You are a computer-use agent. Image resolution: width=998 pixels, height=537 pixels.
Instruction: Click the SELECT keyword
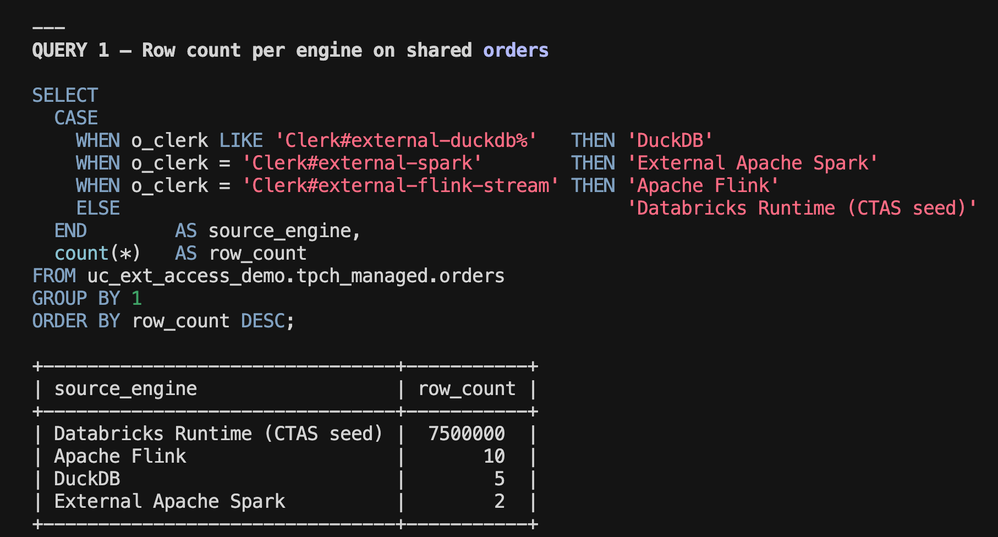tap(65, 95)
